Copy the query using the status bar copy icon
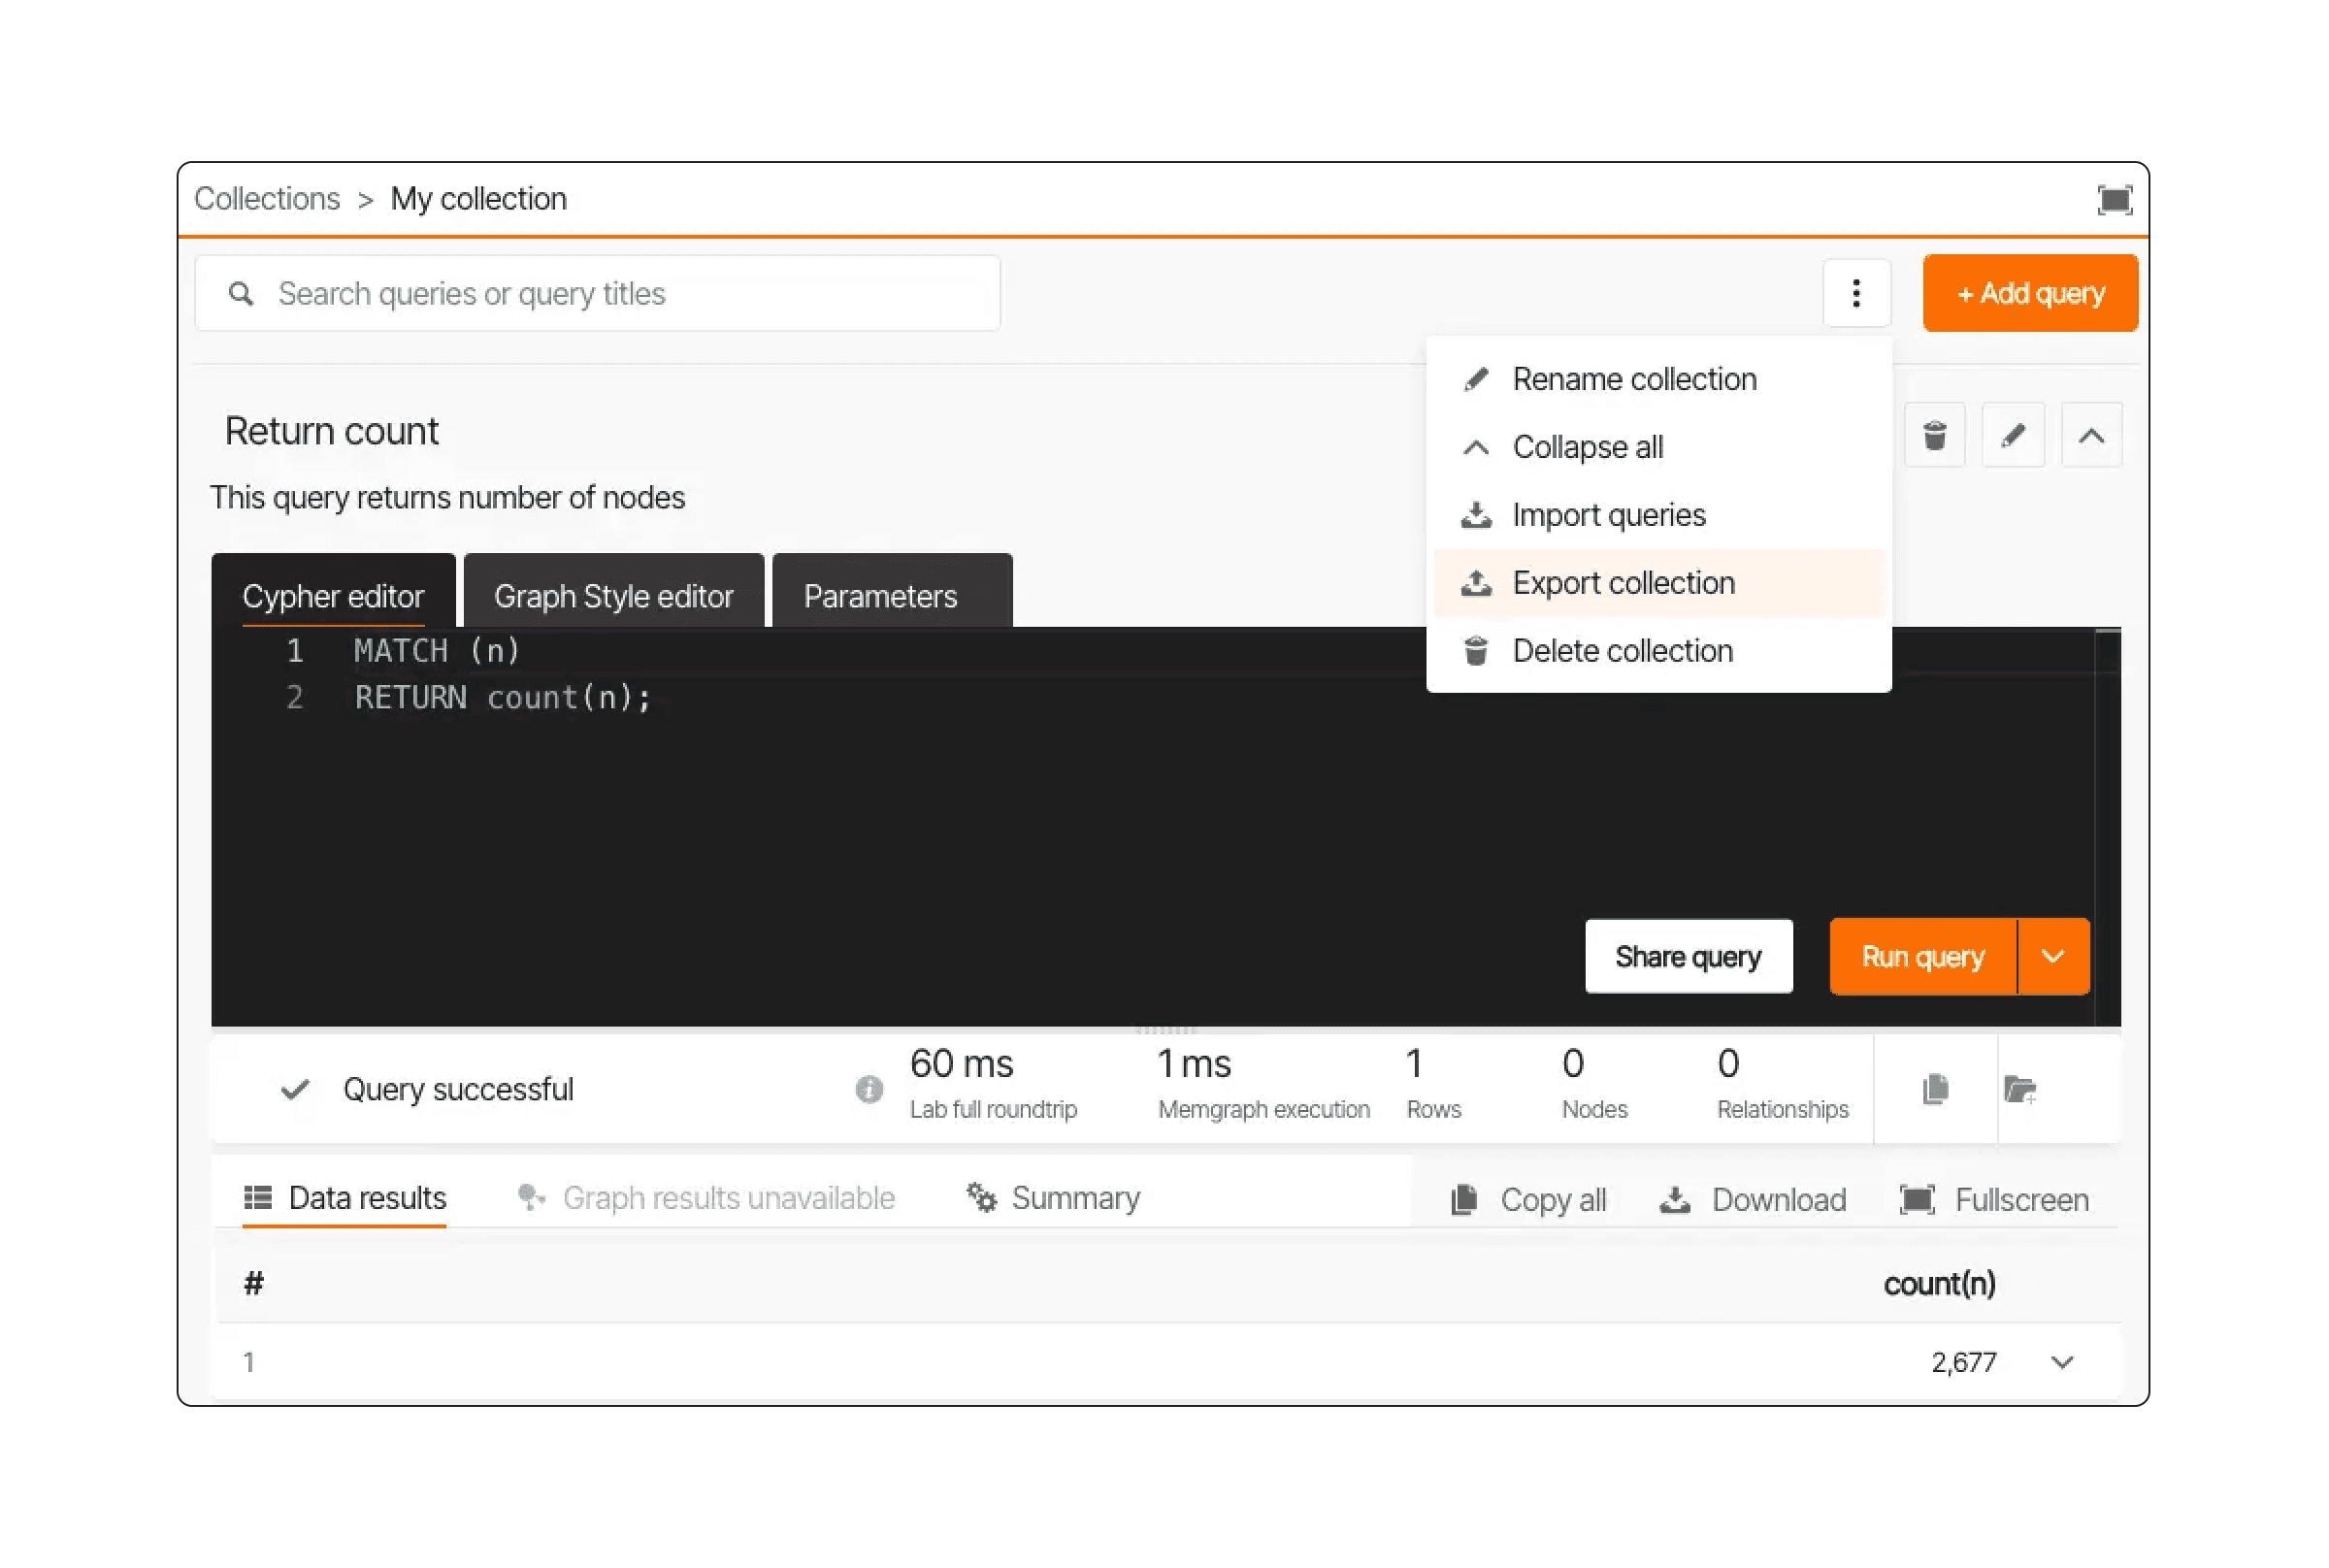Image resolution: width=2329 pixels, height=1568 pixels. pyautogui.click(x=1934, y=1089)
